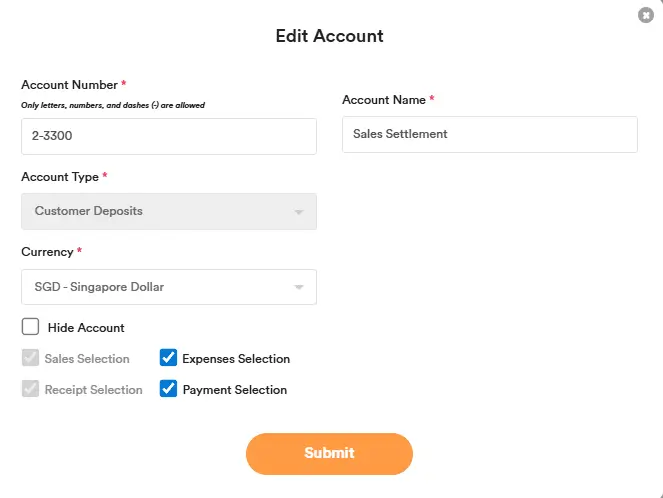Click the Hide Account label text

(86, 328)
